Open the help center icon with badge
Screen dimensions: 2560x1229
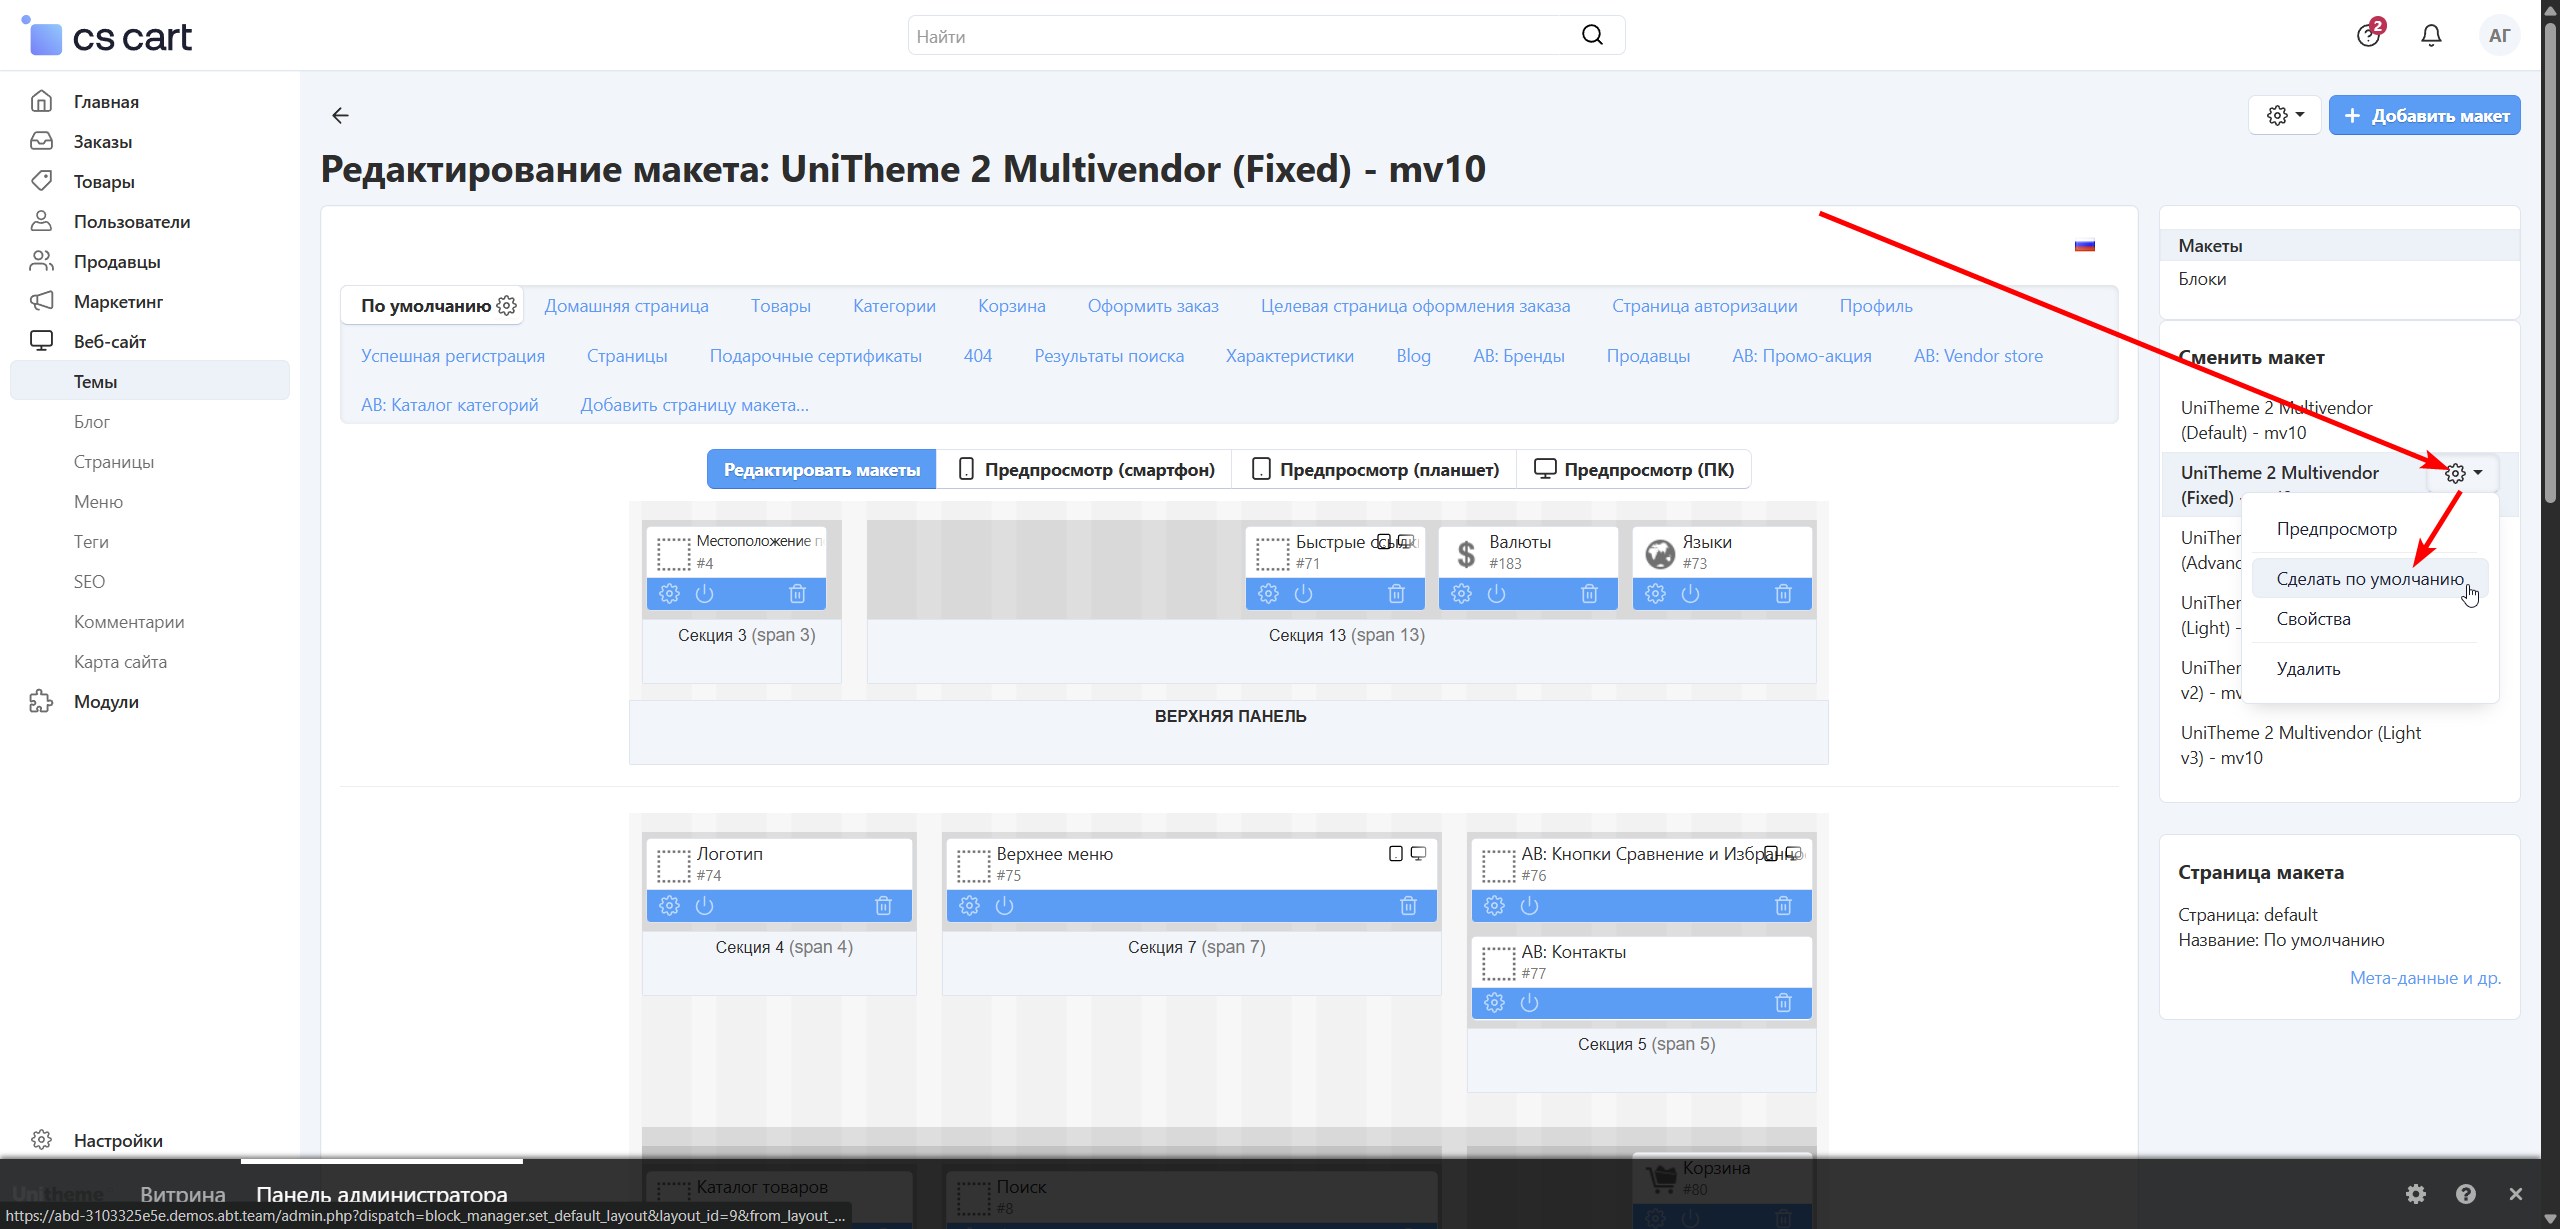click(x=2368, y=35)
